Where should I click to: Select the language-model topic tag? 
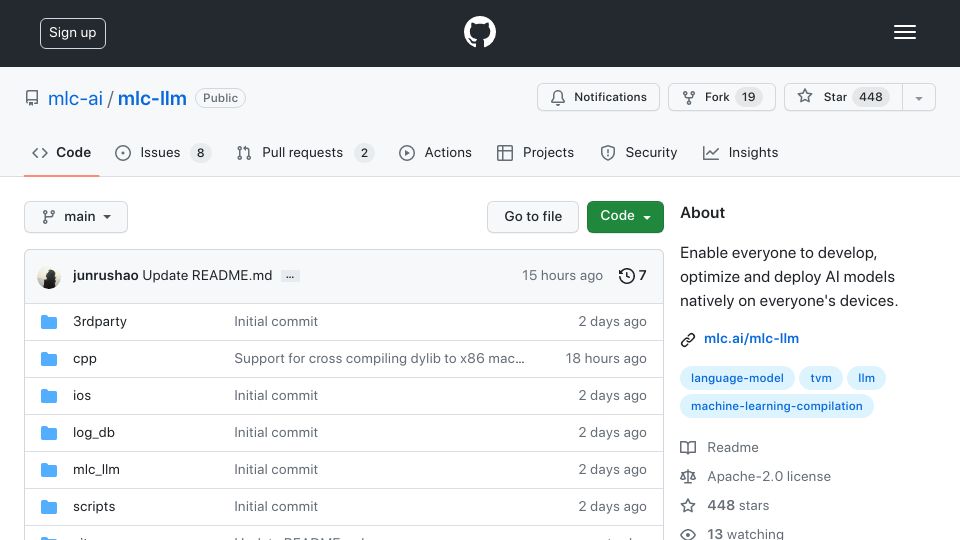pos(737,378)
